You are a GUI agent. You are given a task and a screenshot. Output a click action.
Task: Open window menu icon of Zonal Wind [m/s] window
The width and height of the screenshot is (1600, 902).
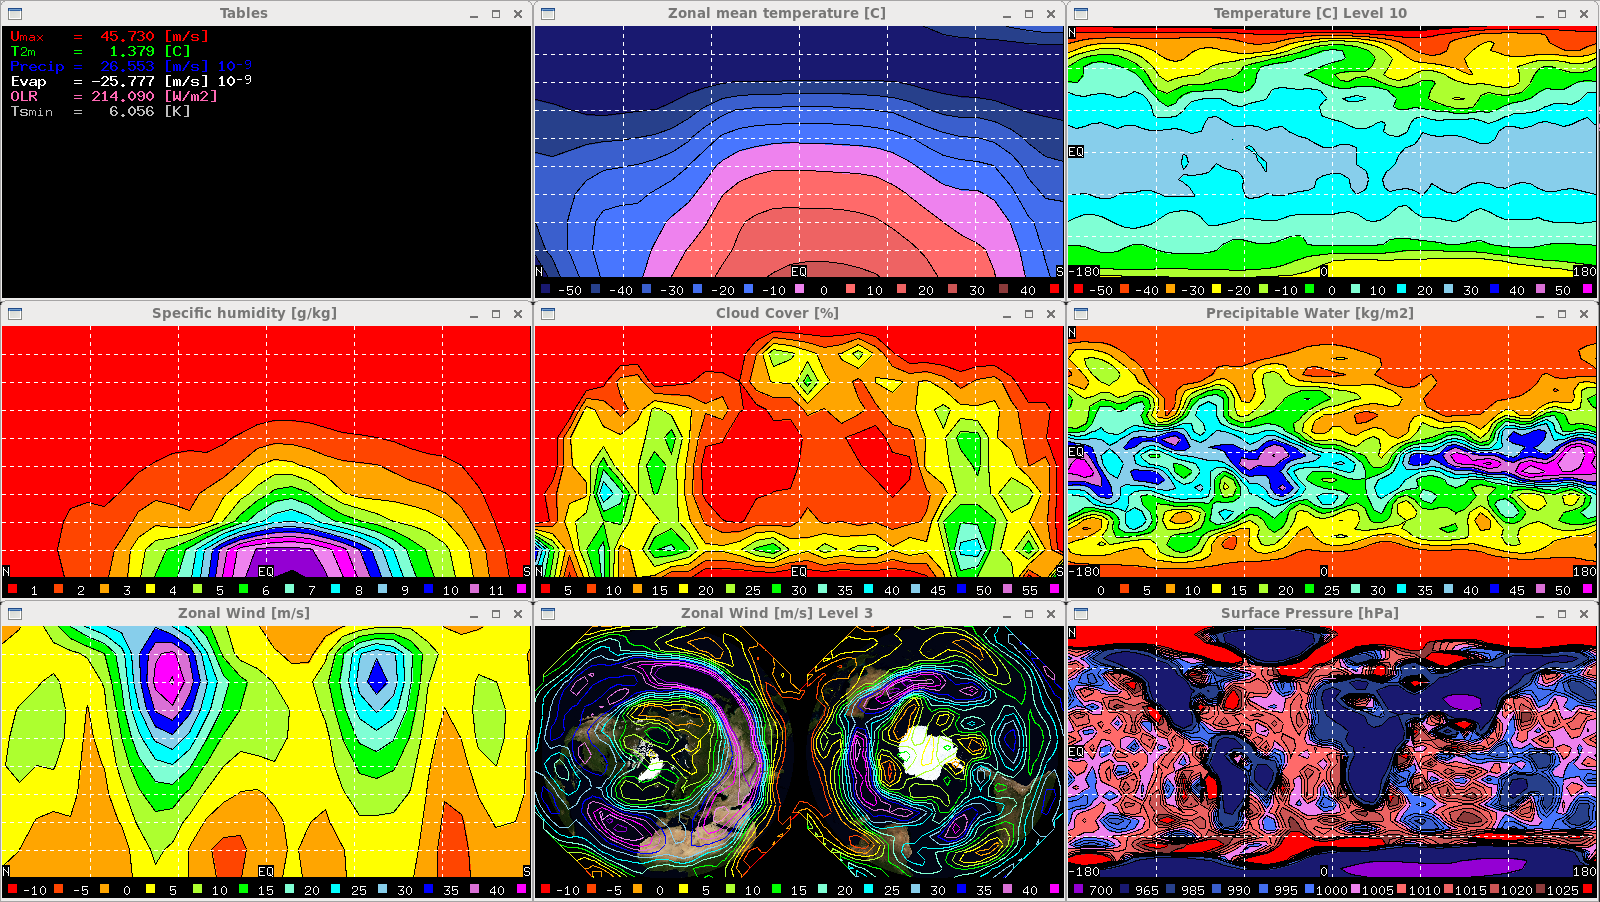point(15,614)
